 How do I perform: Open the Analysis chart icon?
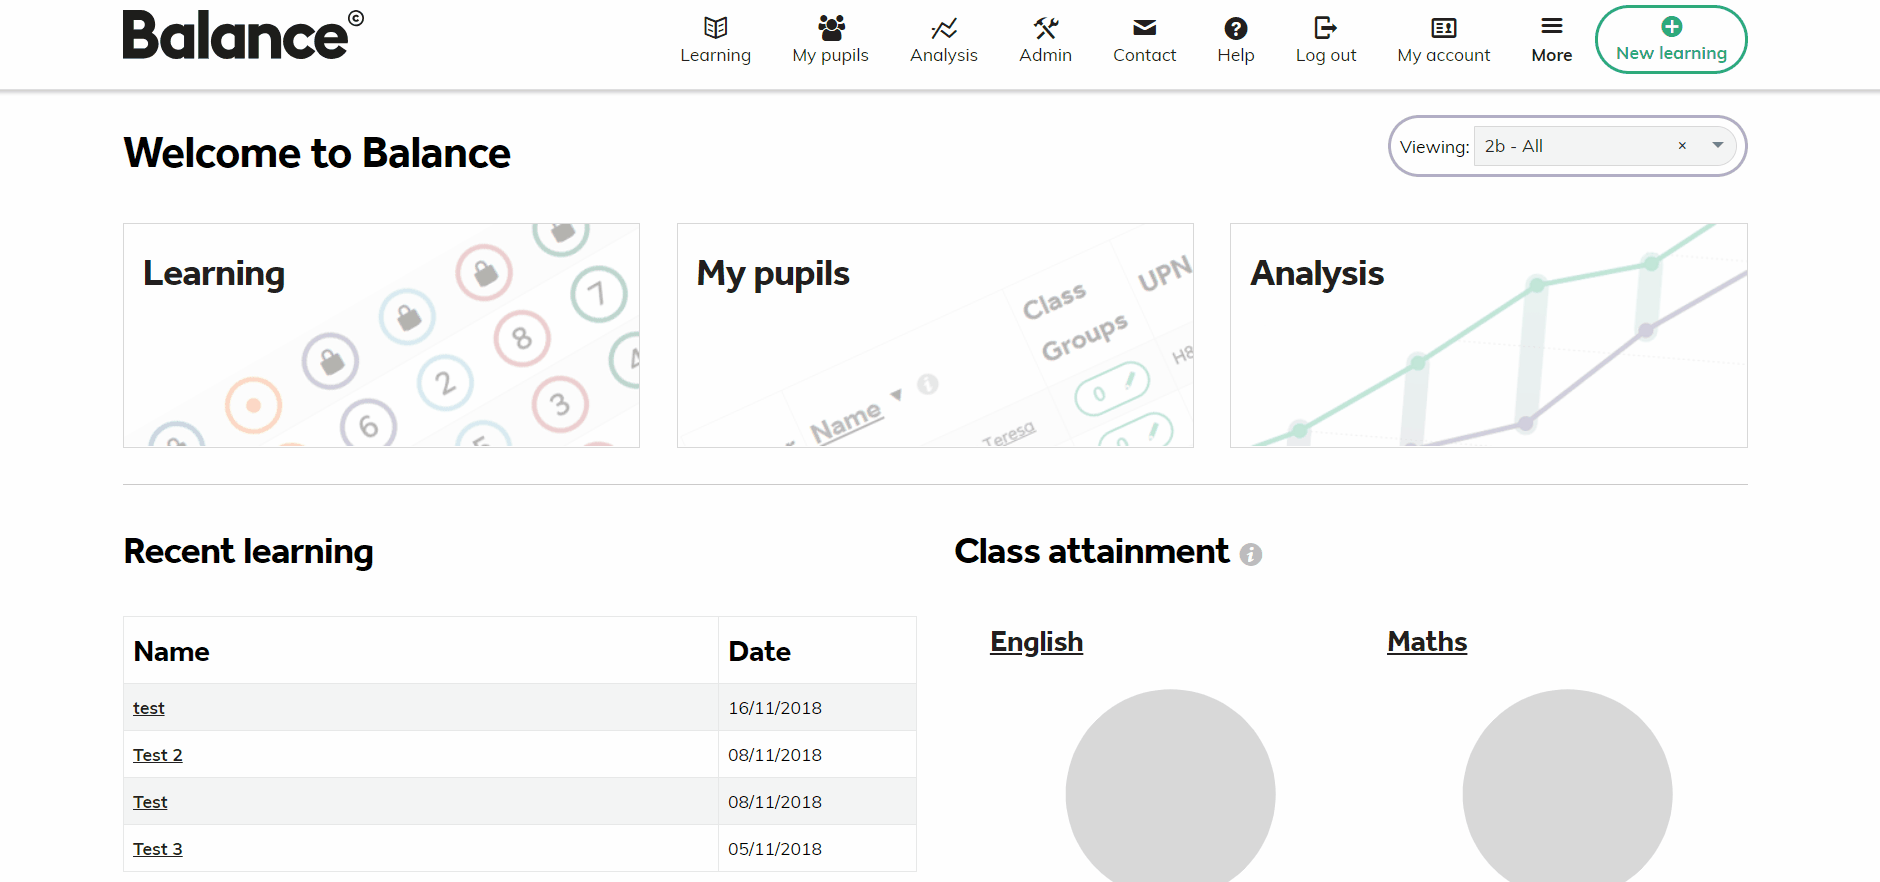pyautogui.click(x=944, y=28)
